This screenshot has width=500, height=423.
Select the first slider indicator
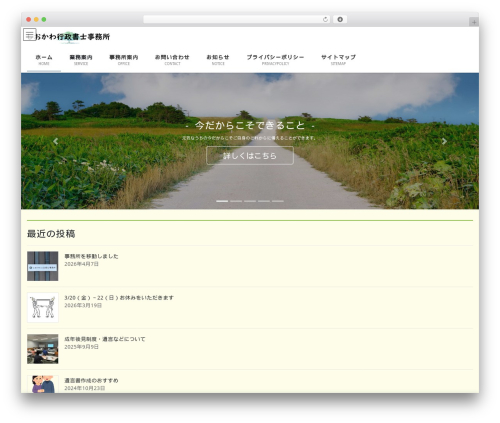pyautogui.click(x=222, y=201)
